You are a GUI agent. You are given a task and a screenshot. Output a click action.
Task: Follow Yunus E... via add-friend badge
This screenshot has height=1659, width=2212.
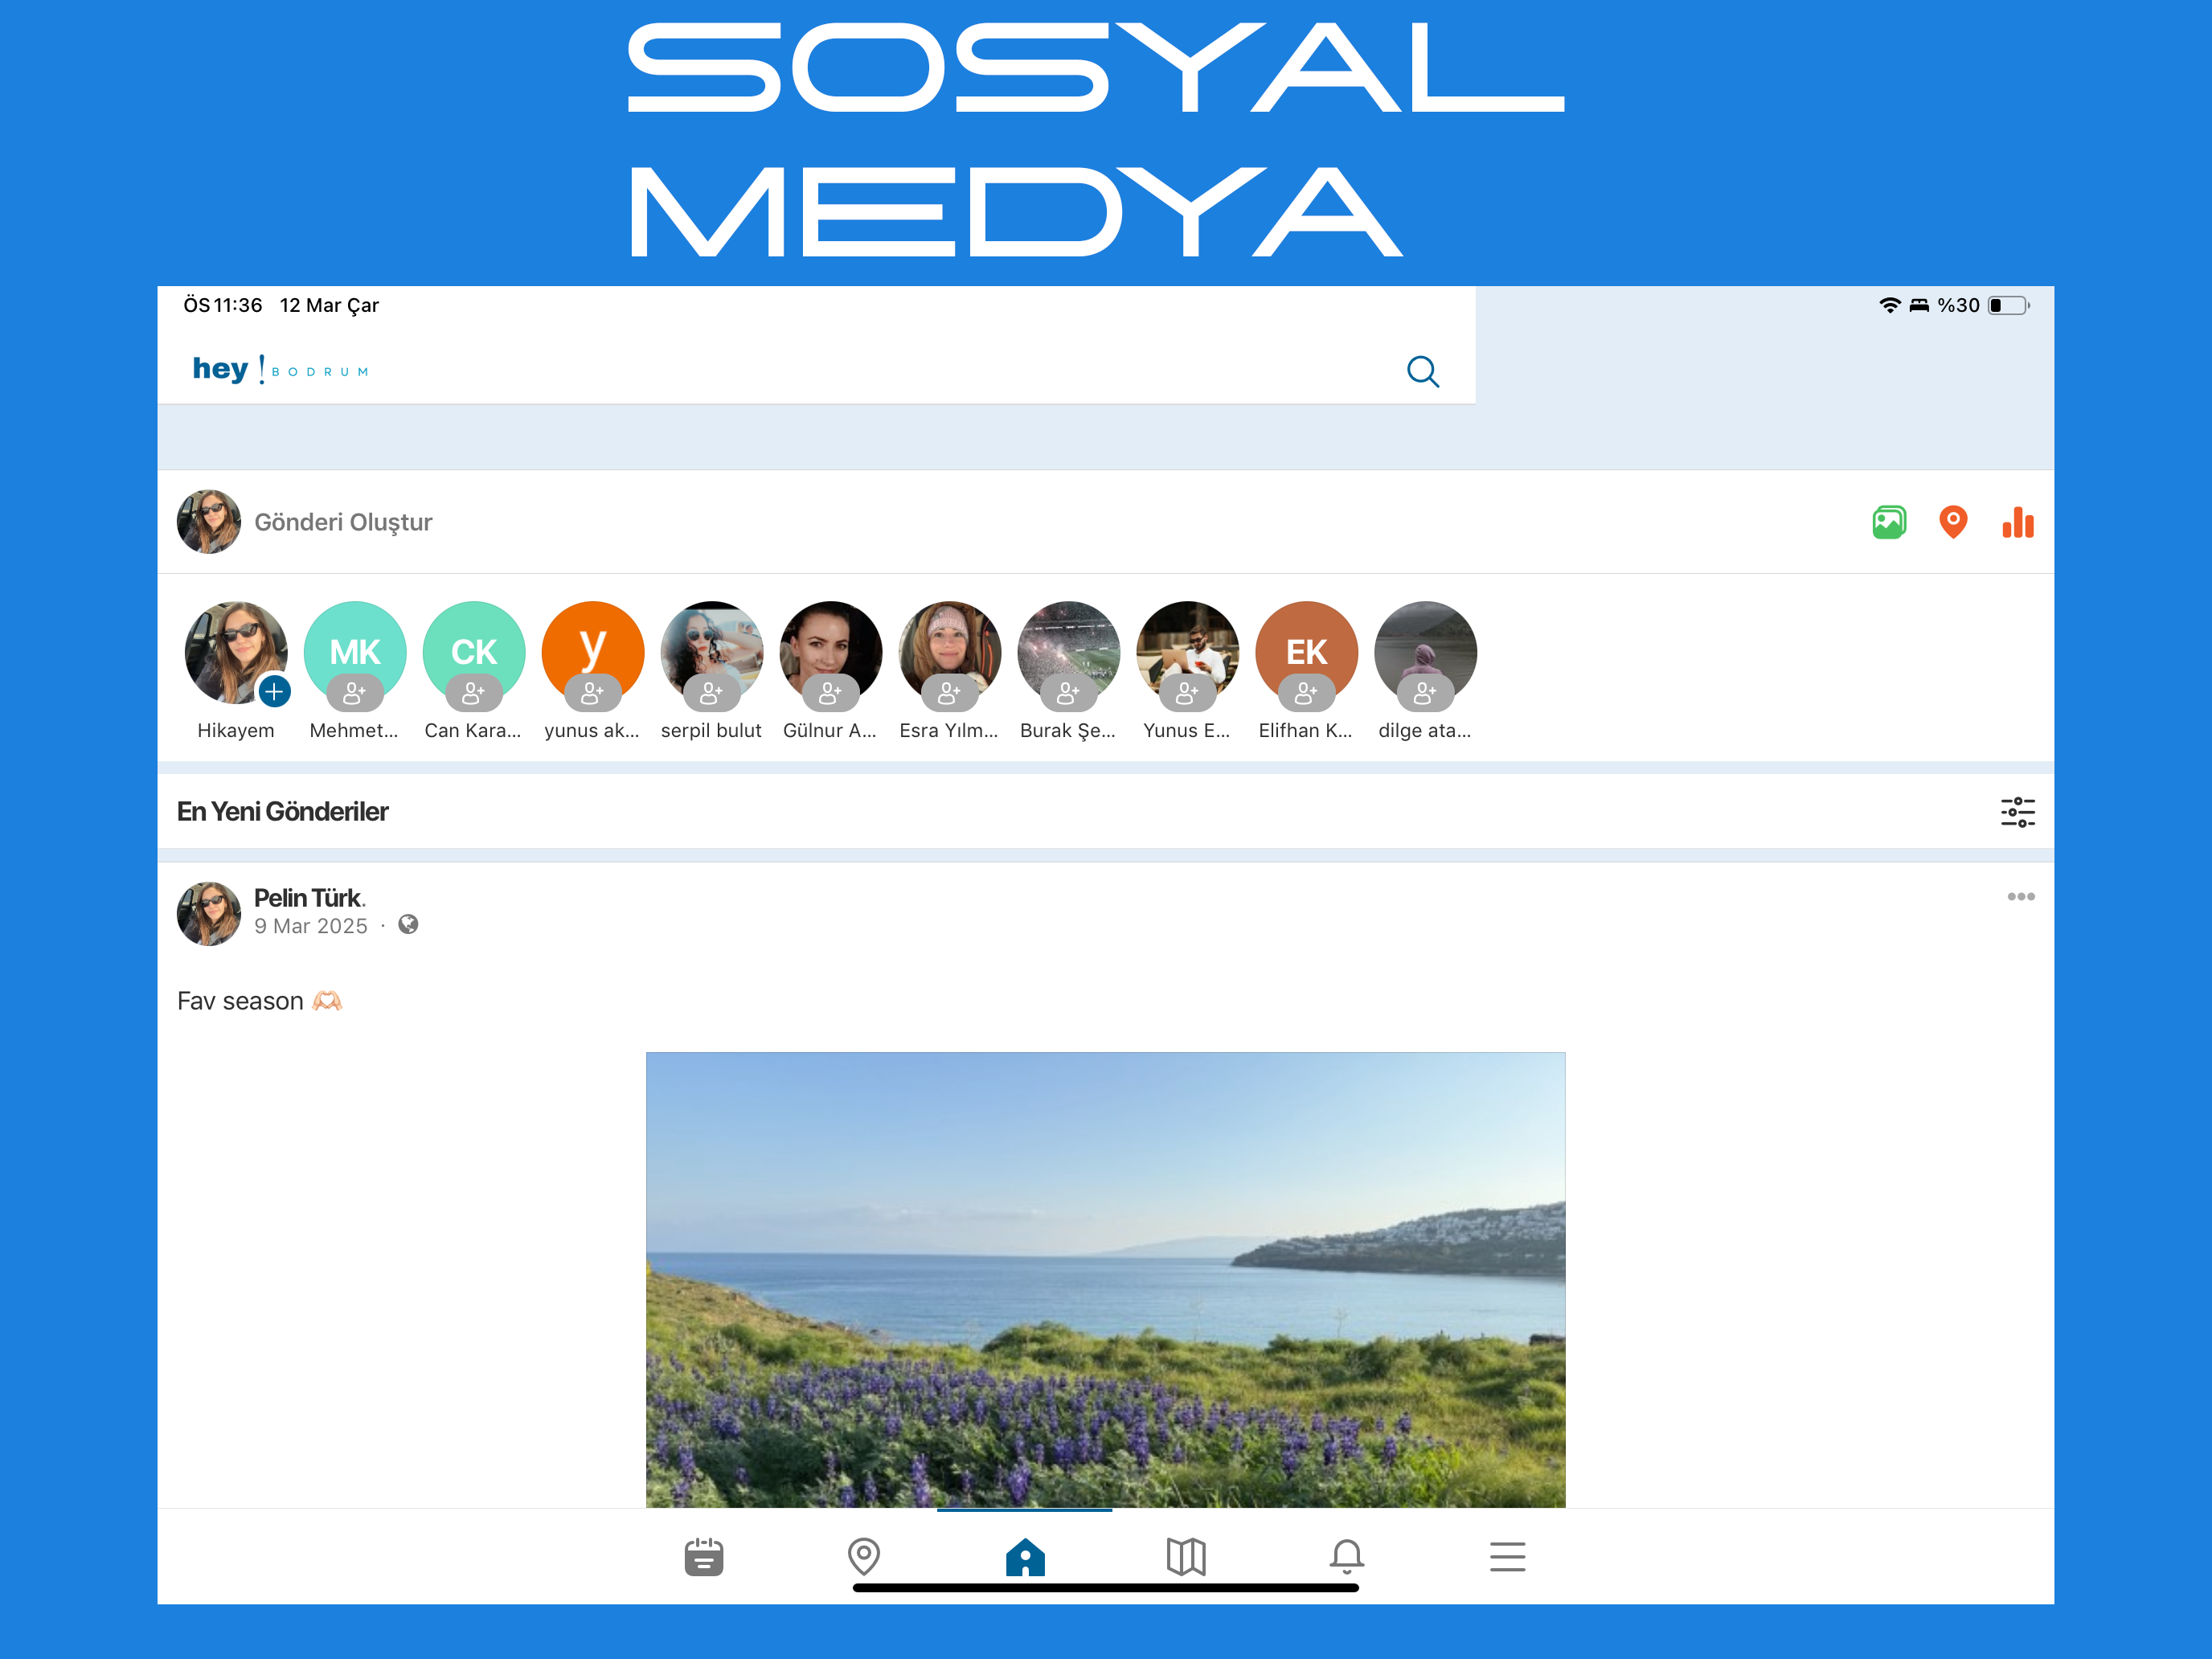point(1188,692)
